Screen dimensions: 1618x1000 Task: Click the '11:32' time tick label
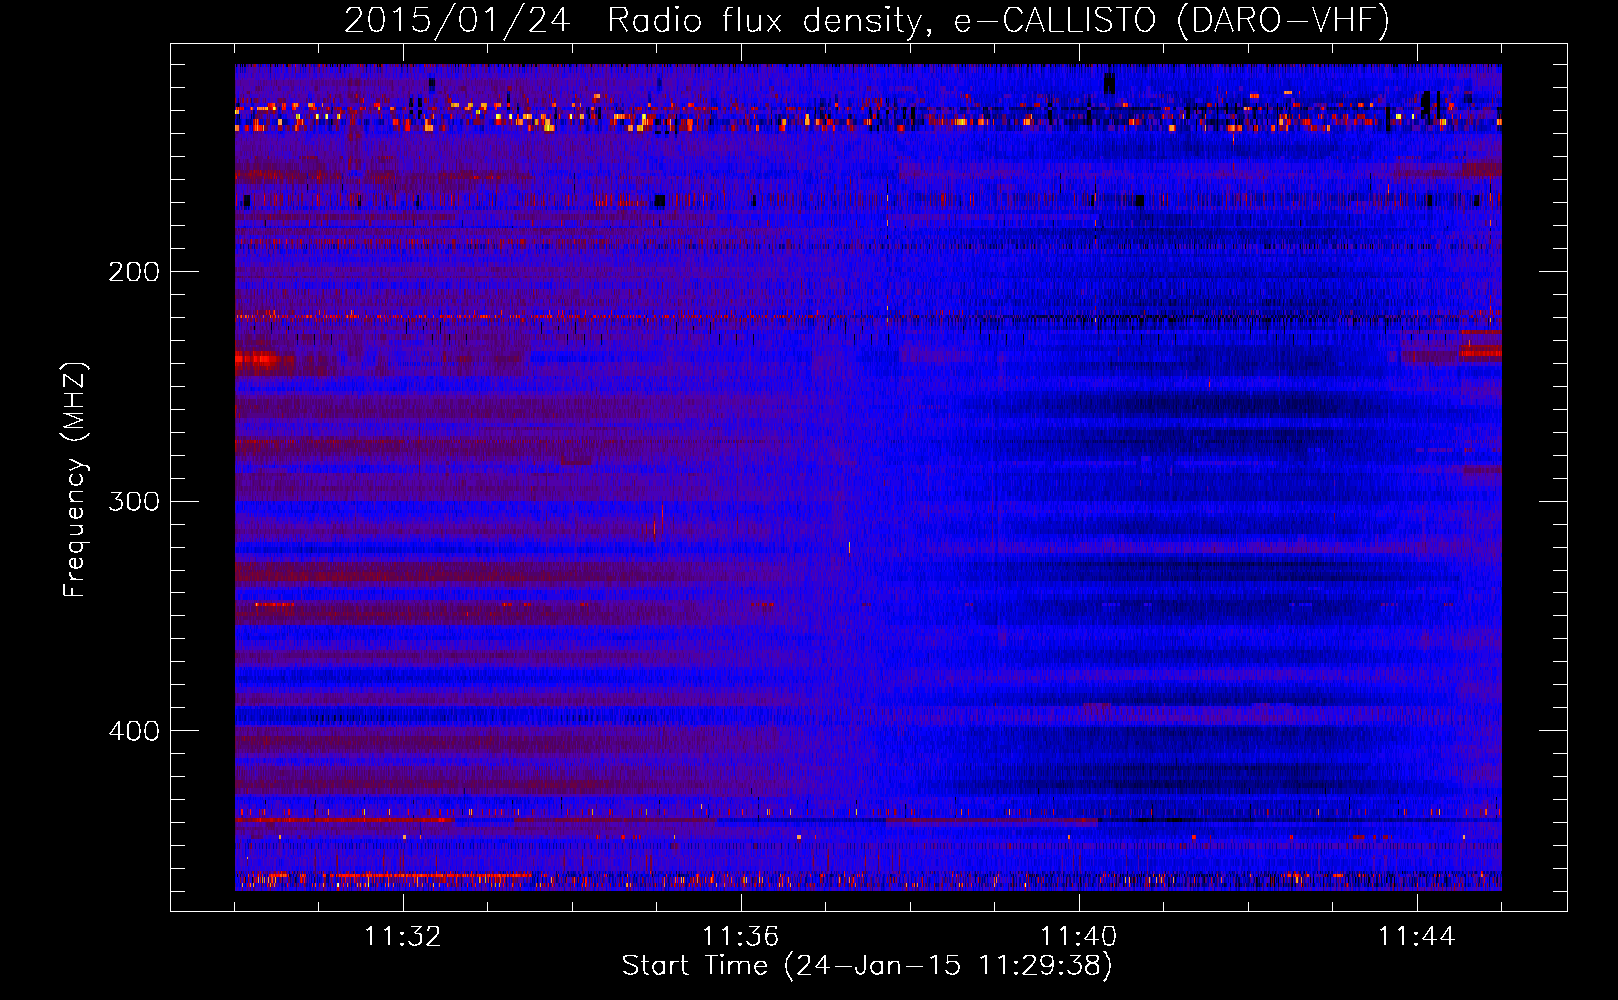point(403,937)
